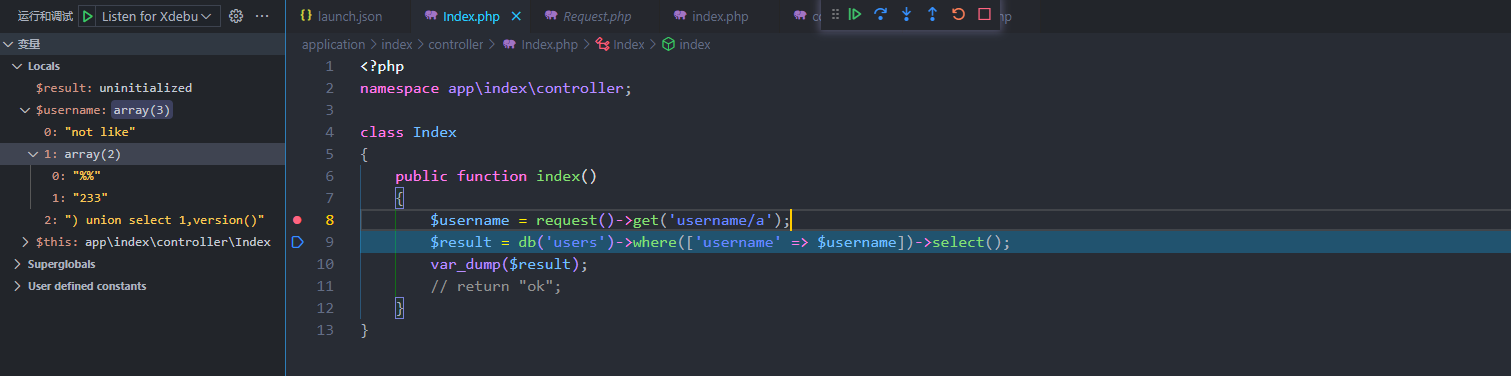Image resolution: width=1511 pixels, height=376 pixels.
Task: Step over in the debug toolbar
Action: [880, 14]
